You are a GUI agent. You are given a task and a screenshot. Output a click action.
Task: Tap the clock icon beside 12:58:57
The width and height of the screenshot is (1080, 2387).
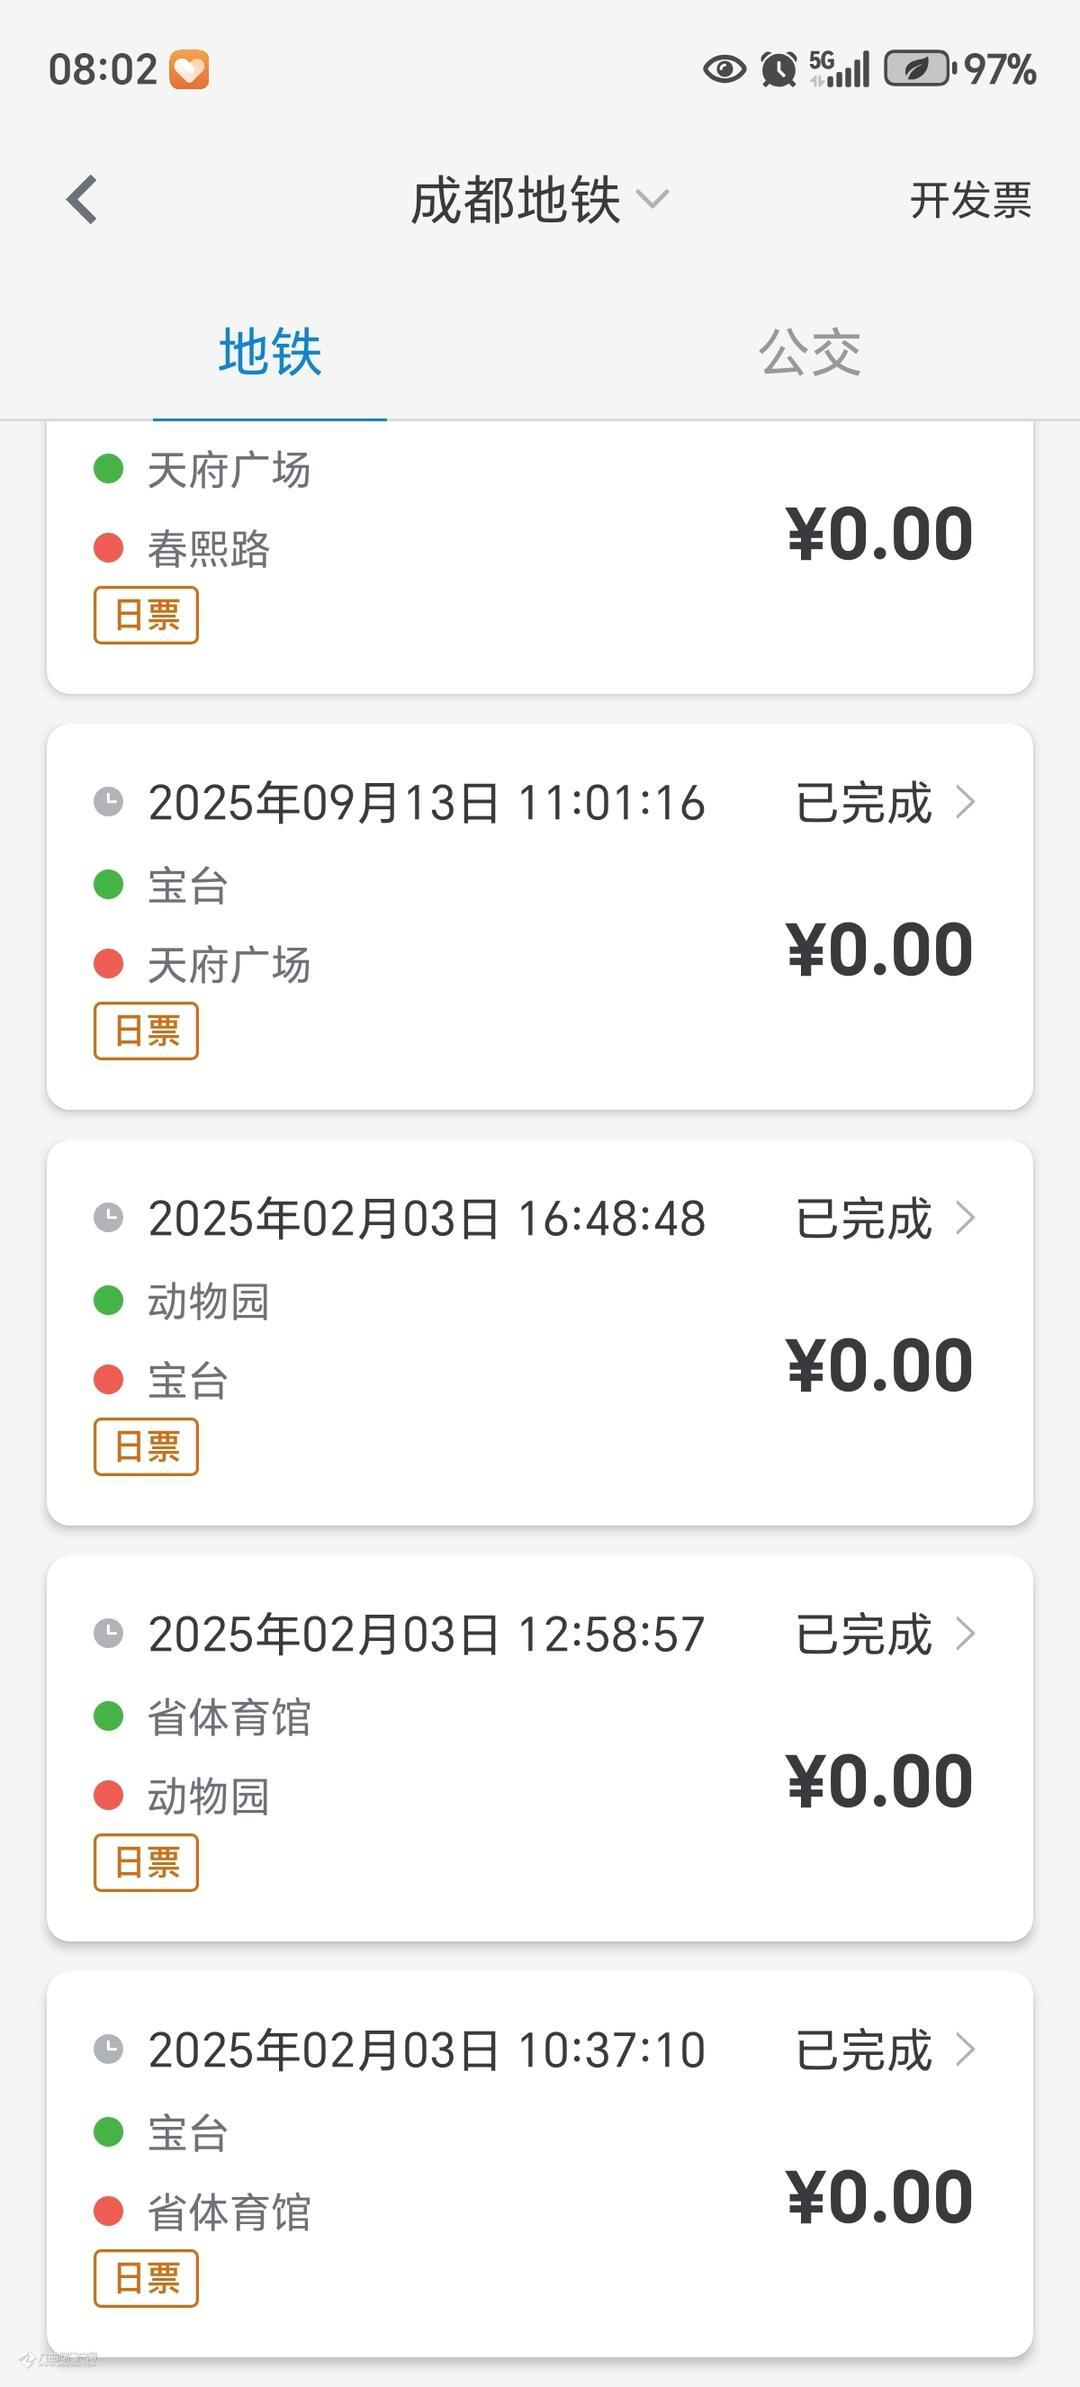[x=108, y=1634]
